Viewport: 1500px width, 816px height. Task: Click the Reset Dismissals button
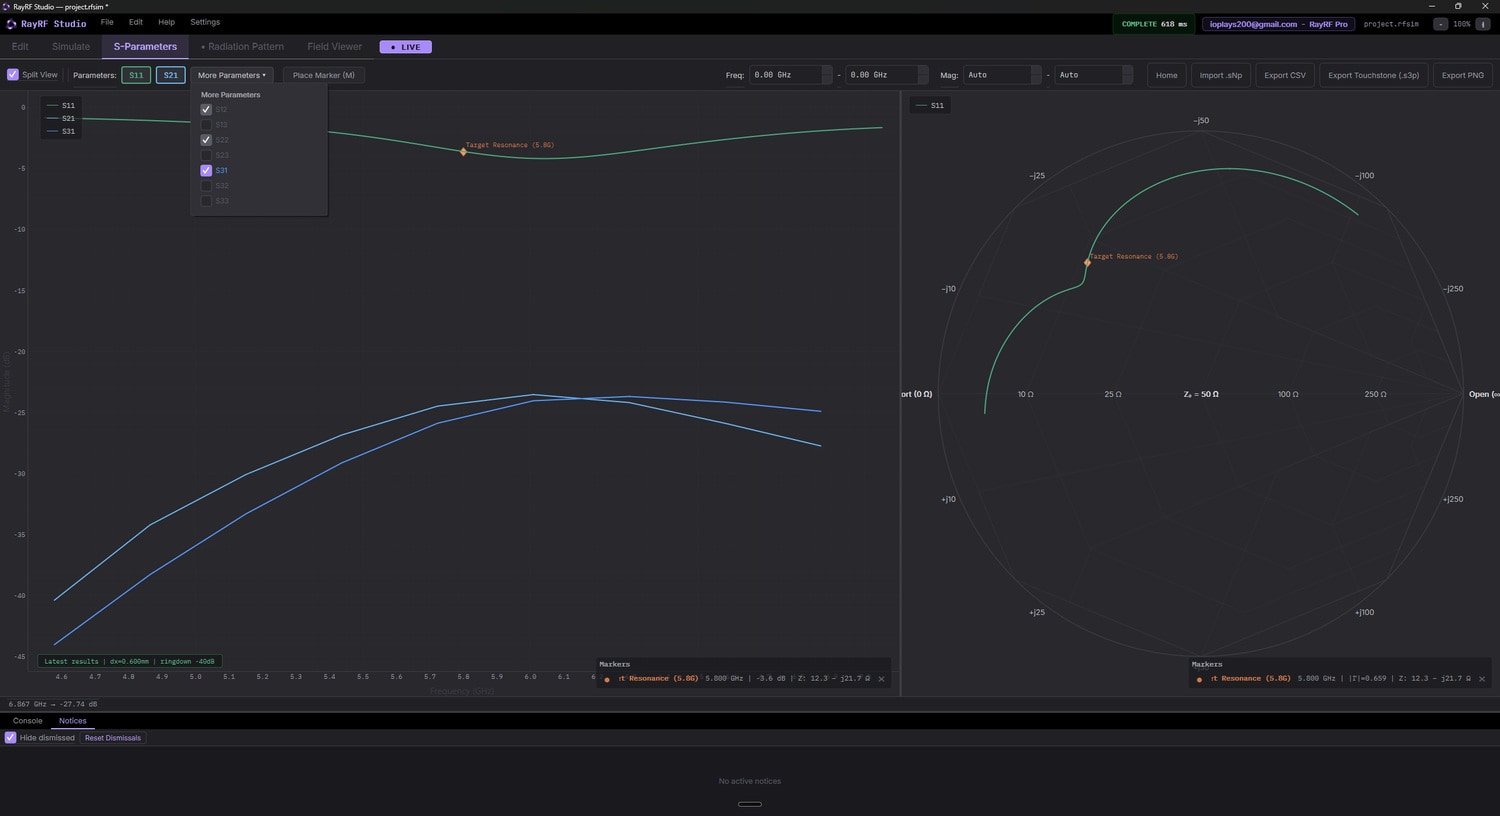[x=113, y=738]
